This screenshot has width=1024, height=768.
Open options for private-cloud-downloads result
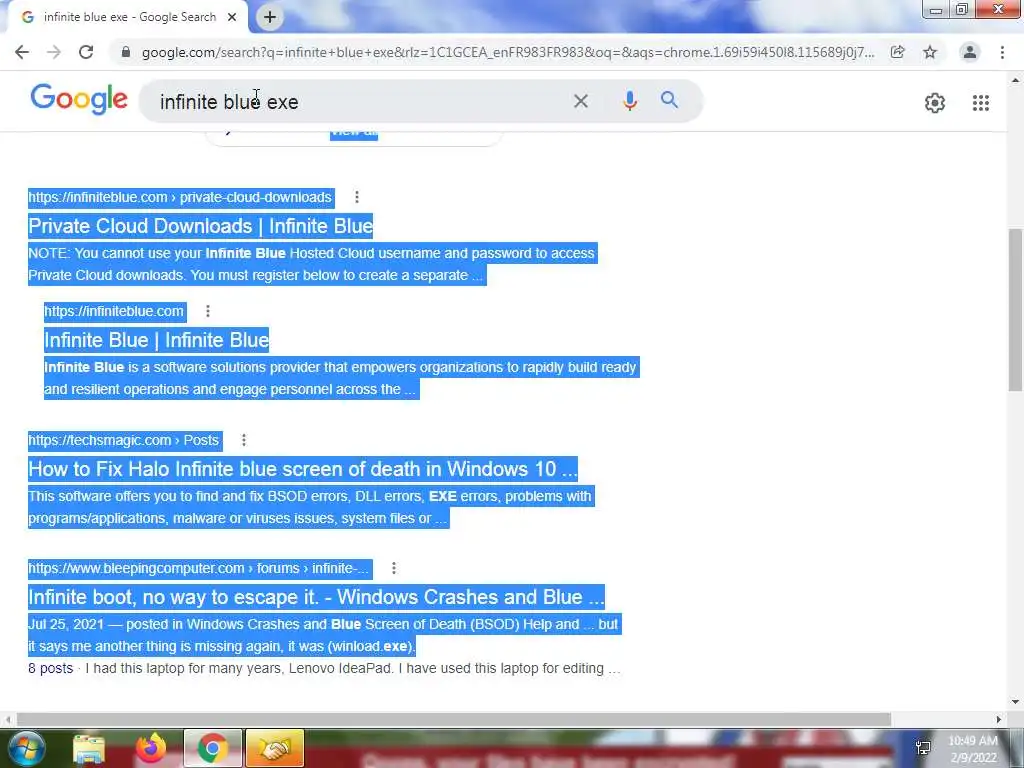[x=357, y=197]
